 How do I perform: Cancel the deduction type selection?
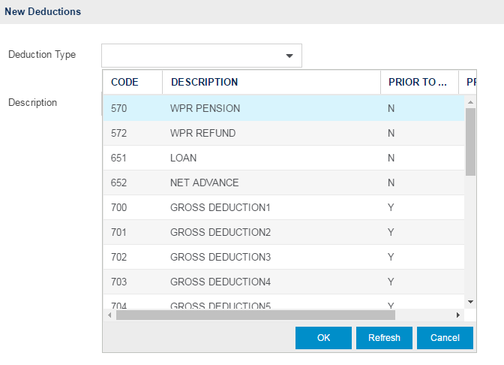pos(445,338)
